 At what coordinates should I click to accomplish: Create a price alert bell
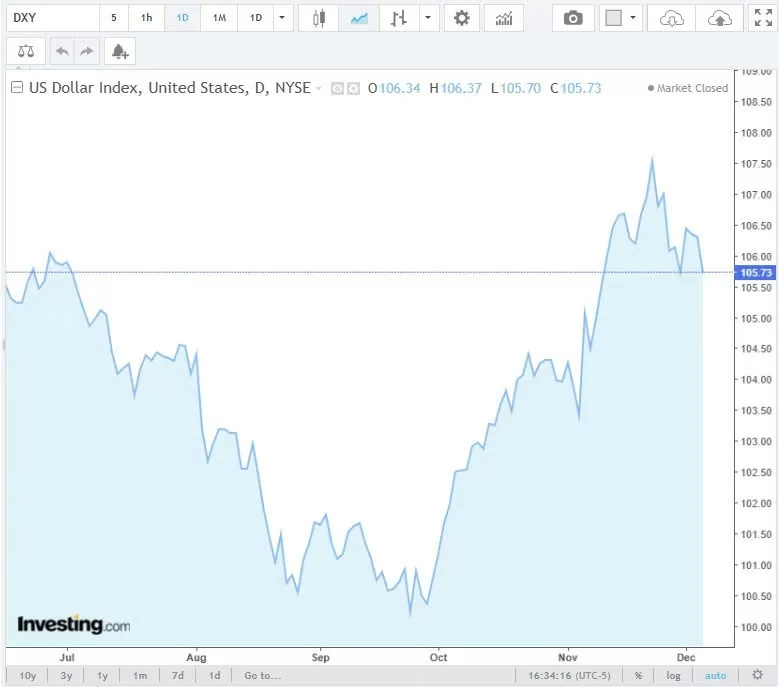(120, 51)
